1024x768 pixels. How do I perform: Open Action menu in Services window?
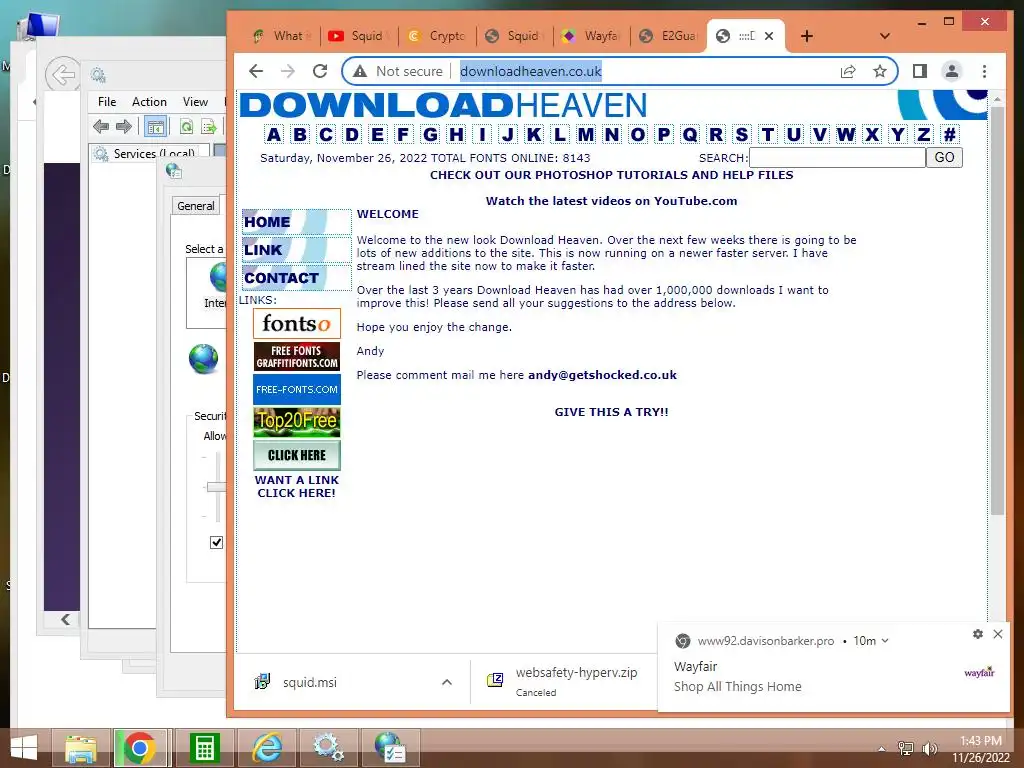click(149, 102)
